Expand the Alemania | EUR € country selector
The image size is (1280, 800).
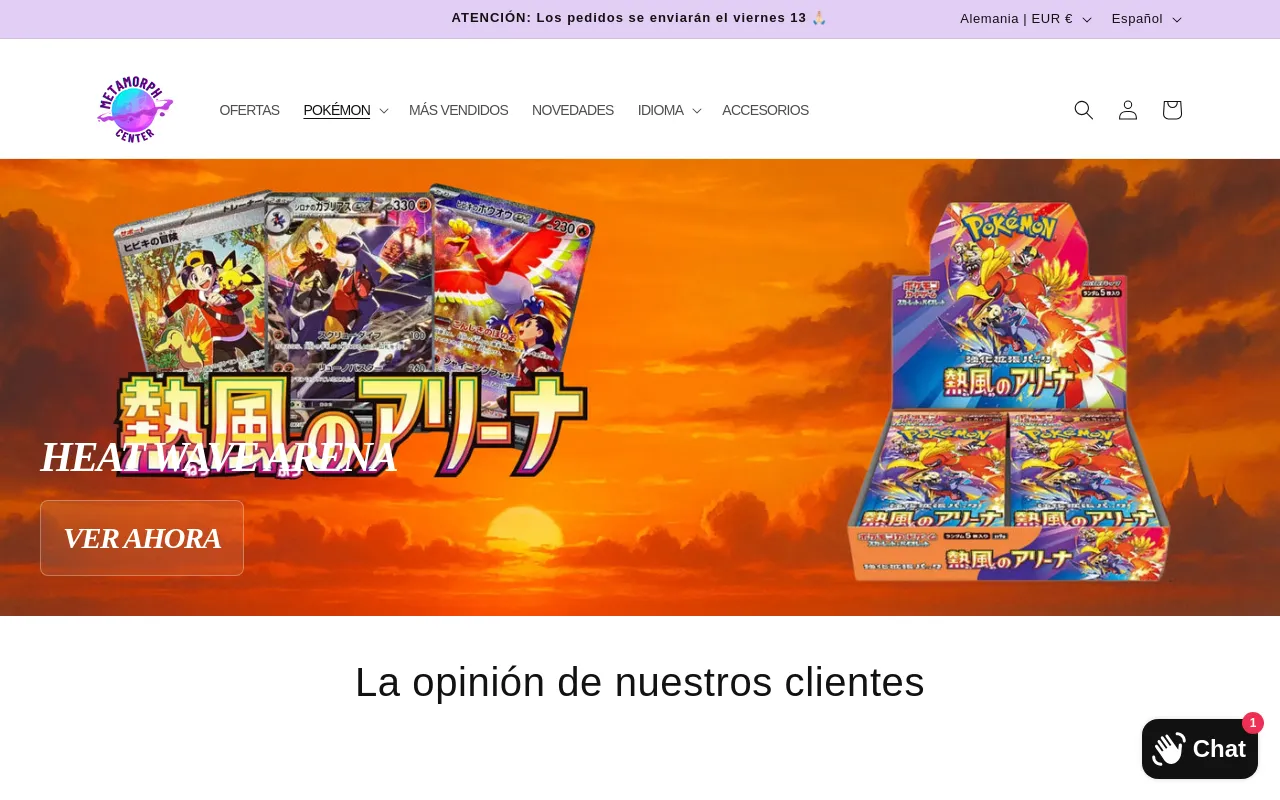[x=1023, y=18]
